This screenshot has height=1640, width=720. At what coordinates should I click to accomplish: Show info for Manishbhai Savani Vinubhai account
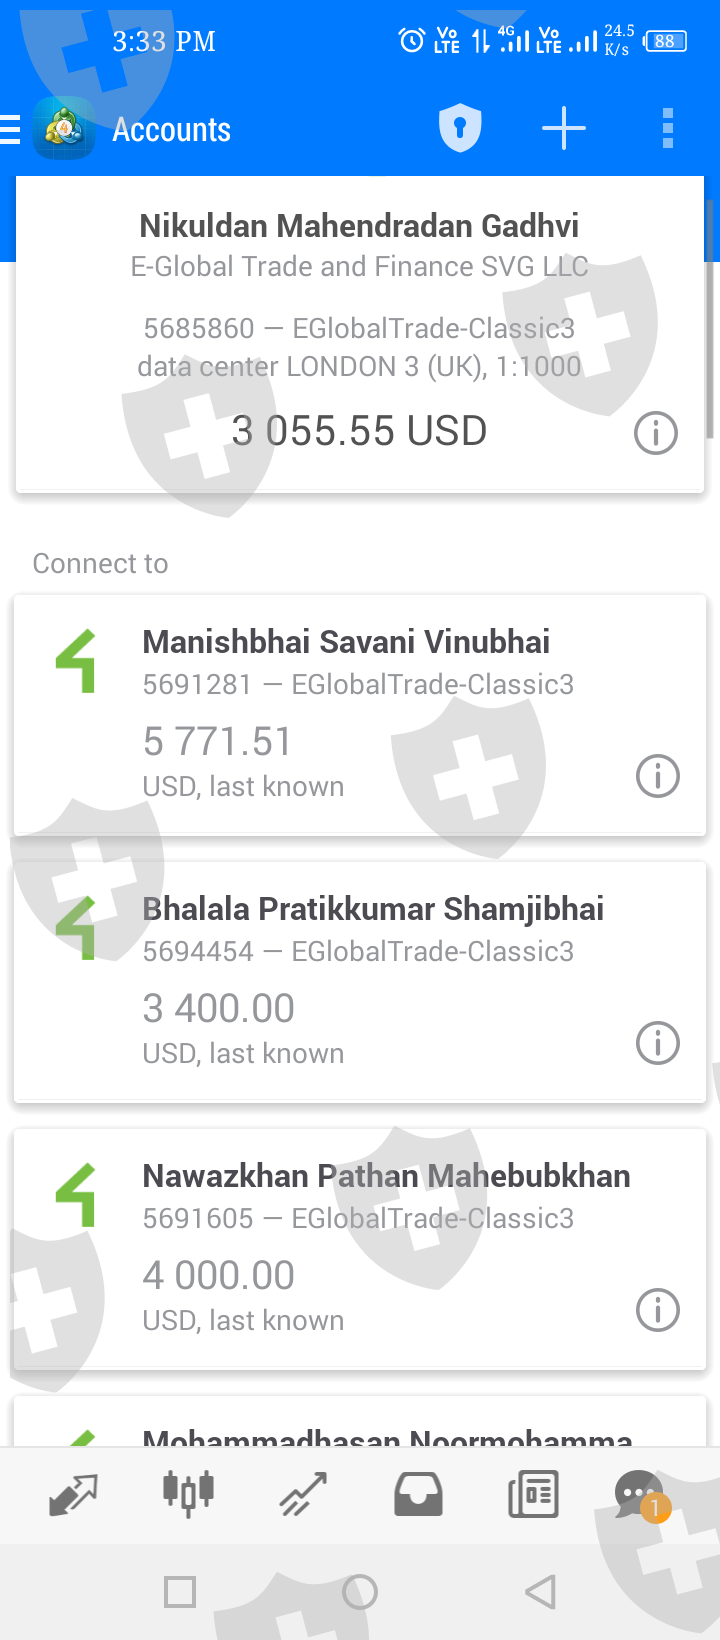point(658,776)
